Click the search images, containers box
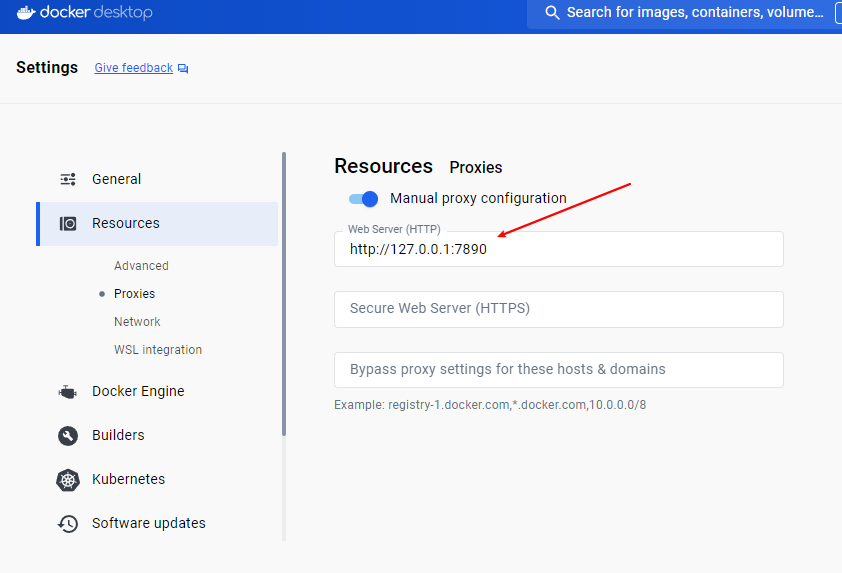 (684, 13)
